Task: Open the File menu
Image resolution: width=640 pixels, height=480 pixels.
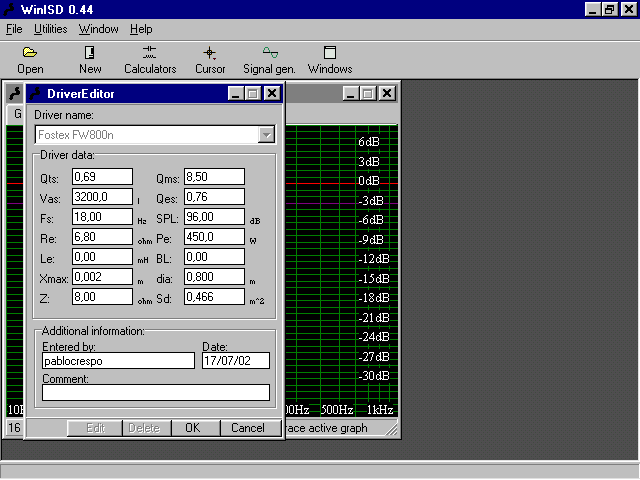Action: tap(14, 29)
